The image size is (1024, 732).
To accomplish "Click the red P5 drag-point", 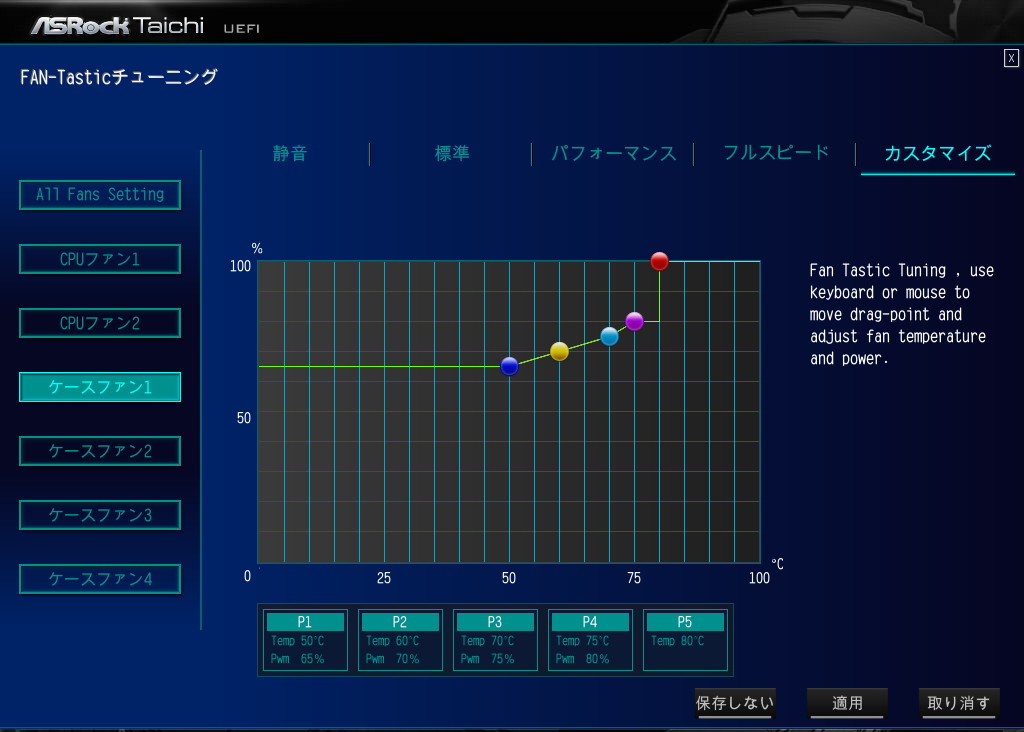I will point(659,261).
